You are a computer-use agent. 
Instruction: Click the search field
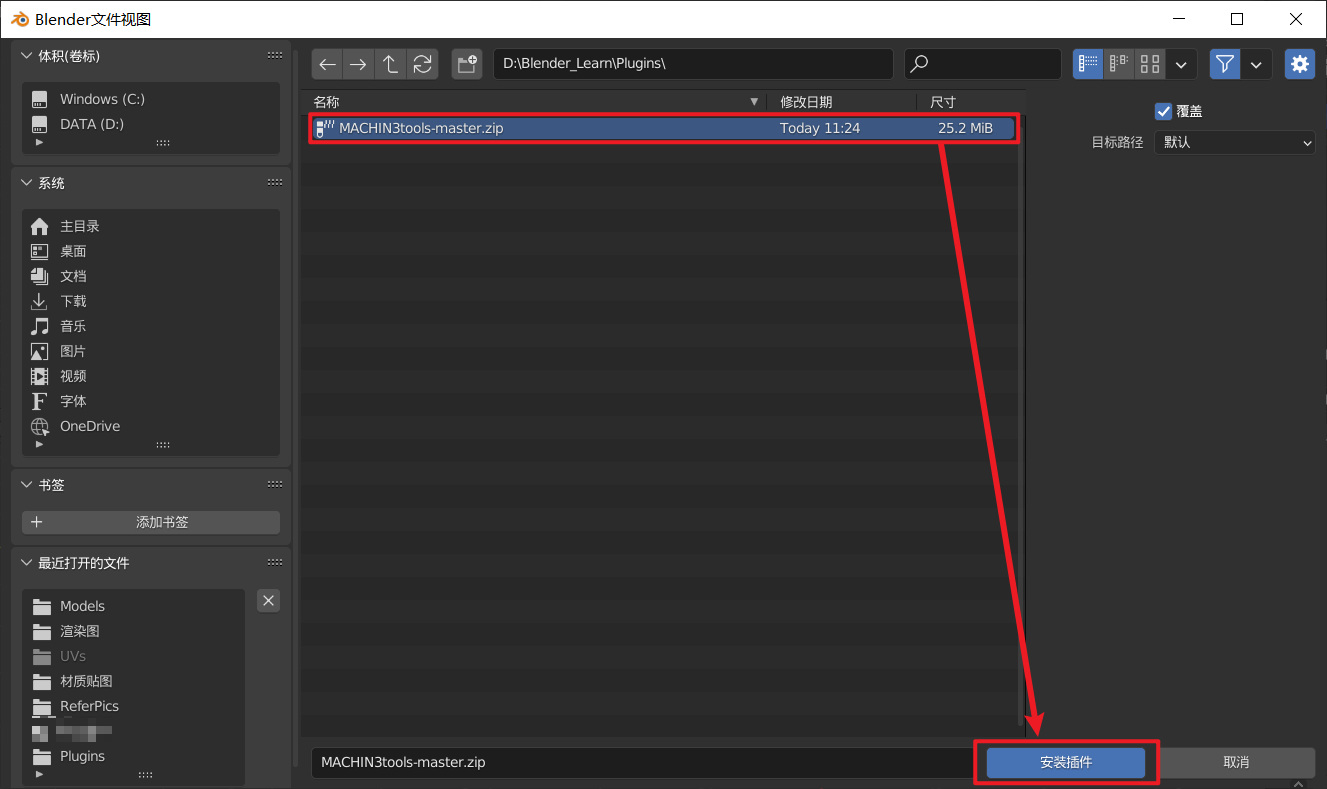point(982,64)
